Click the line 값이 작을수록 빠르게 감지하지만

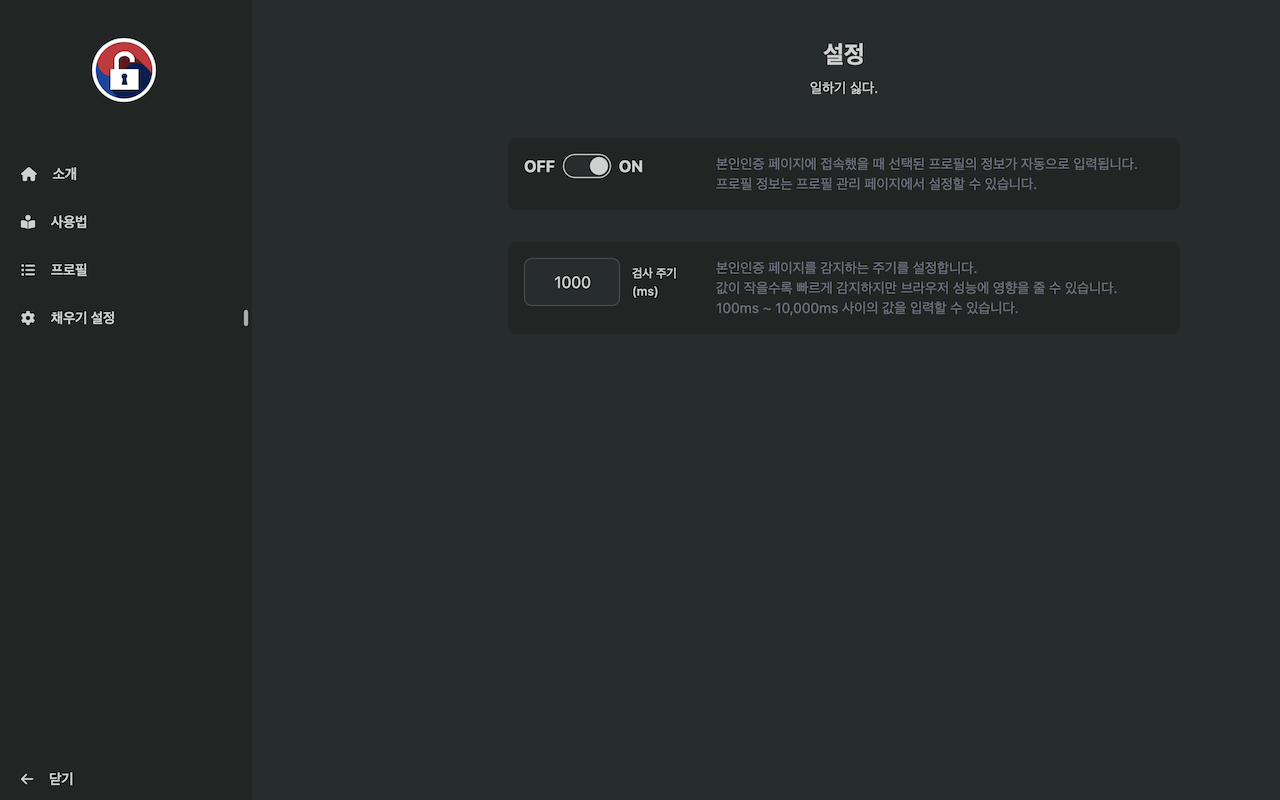[x=916, y=288]
